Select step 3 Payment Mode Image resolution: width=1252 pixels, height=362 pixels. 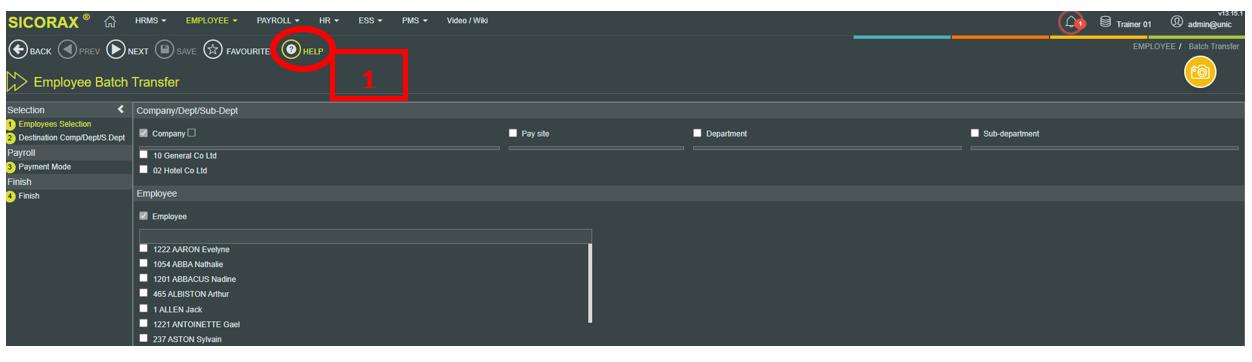click(x=45, y=167)
